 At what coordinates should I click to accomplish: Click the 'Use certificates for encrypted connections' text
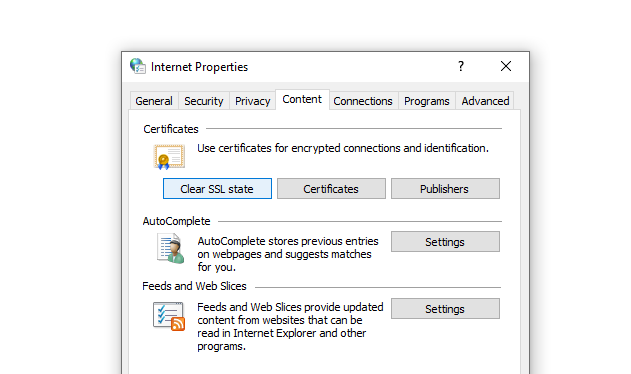pyautogui.click(x=343, y=148)
